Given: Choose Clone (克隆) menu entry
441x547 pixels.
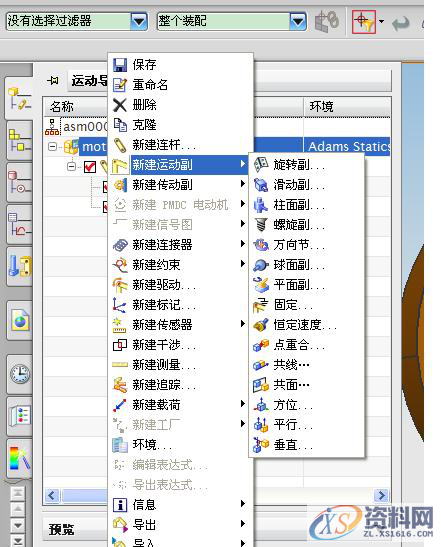Looking at the screenshot, I should pos(180,125).
